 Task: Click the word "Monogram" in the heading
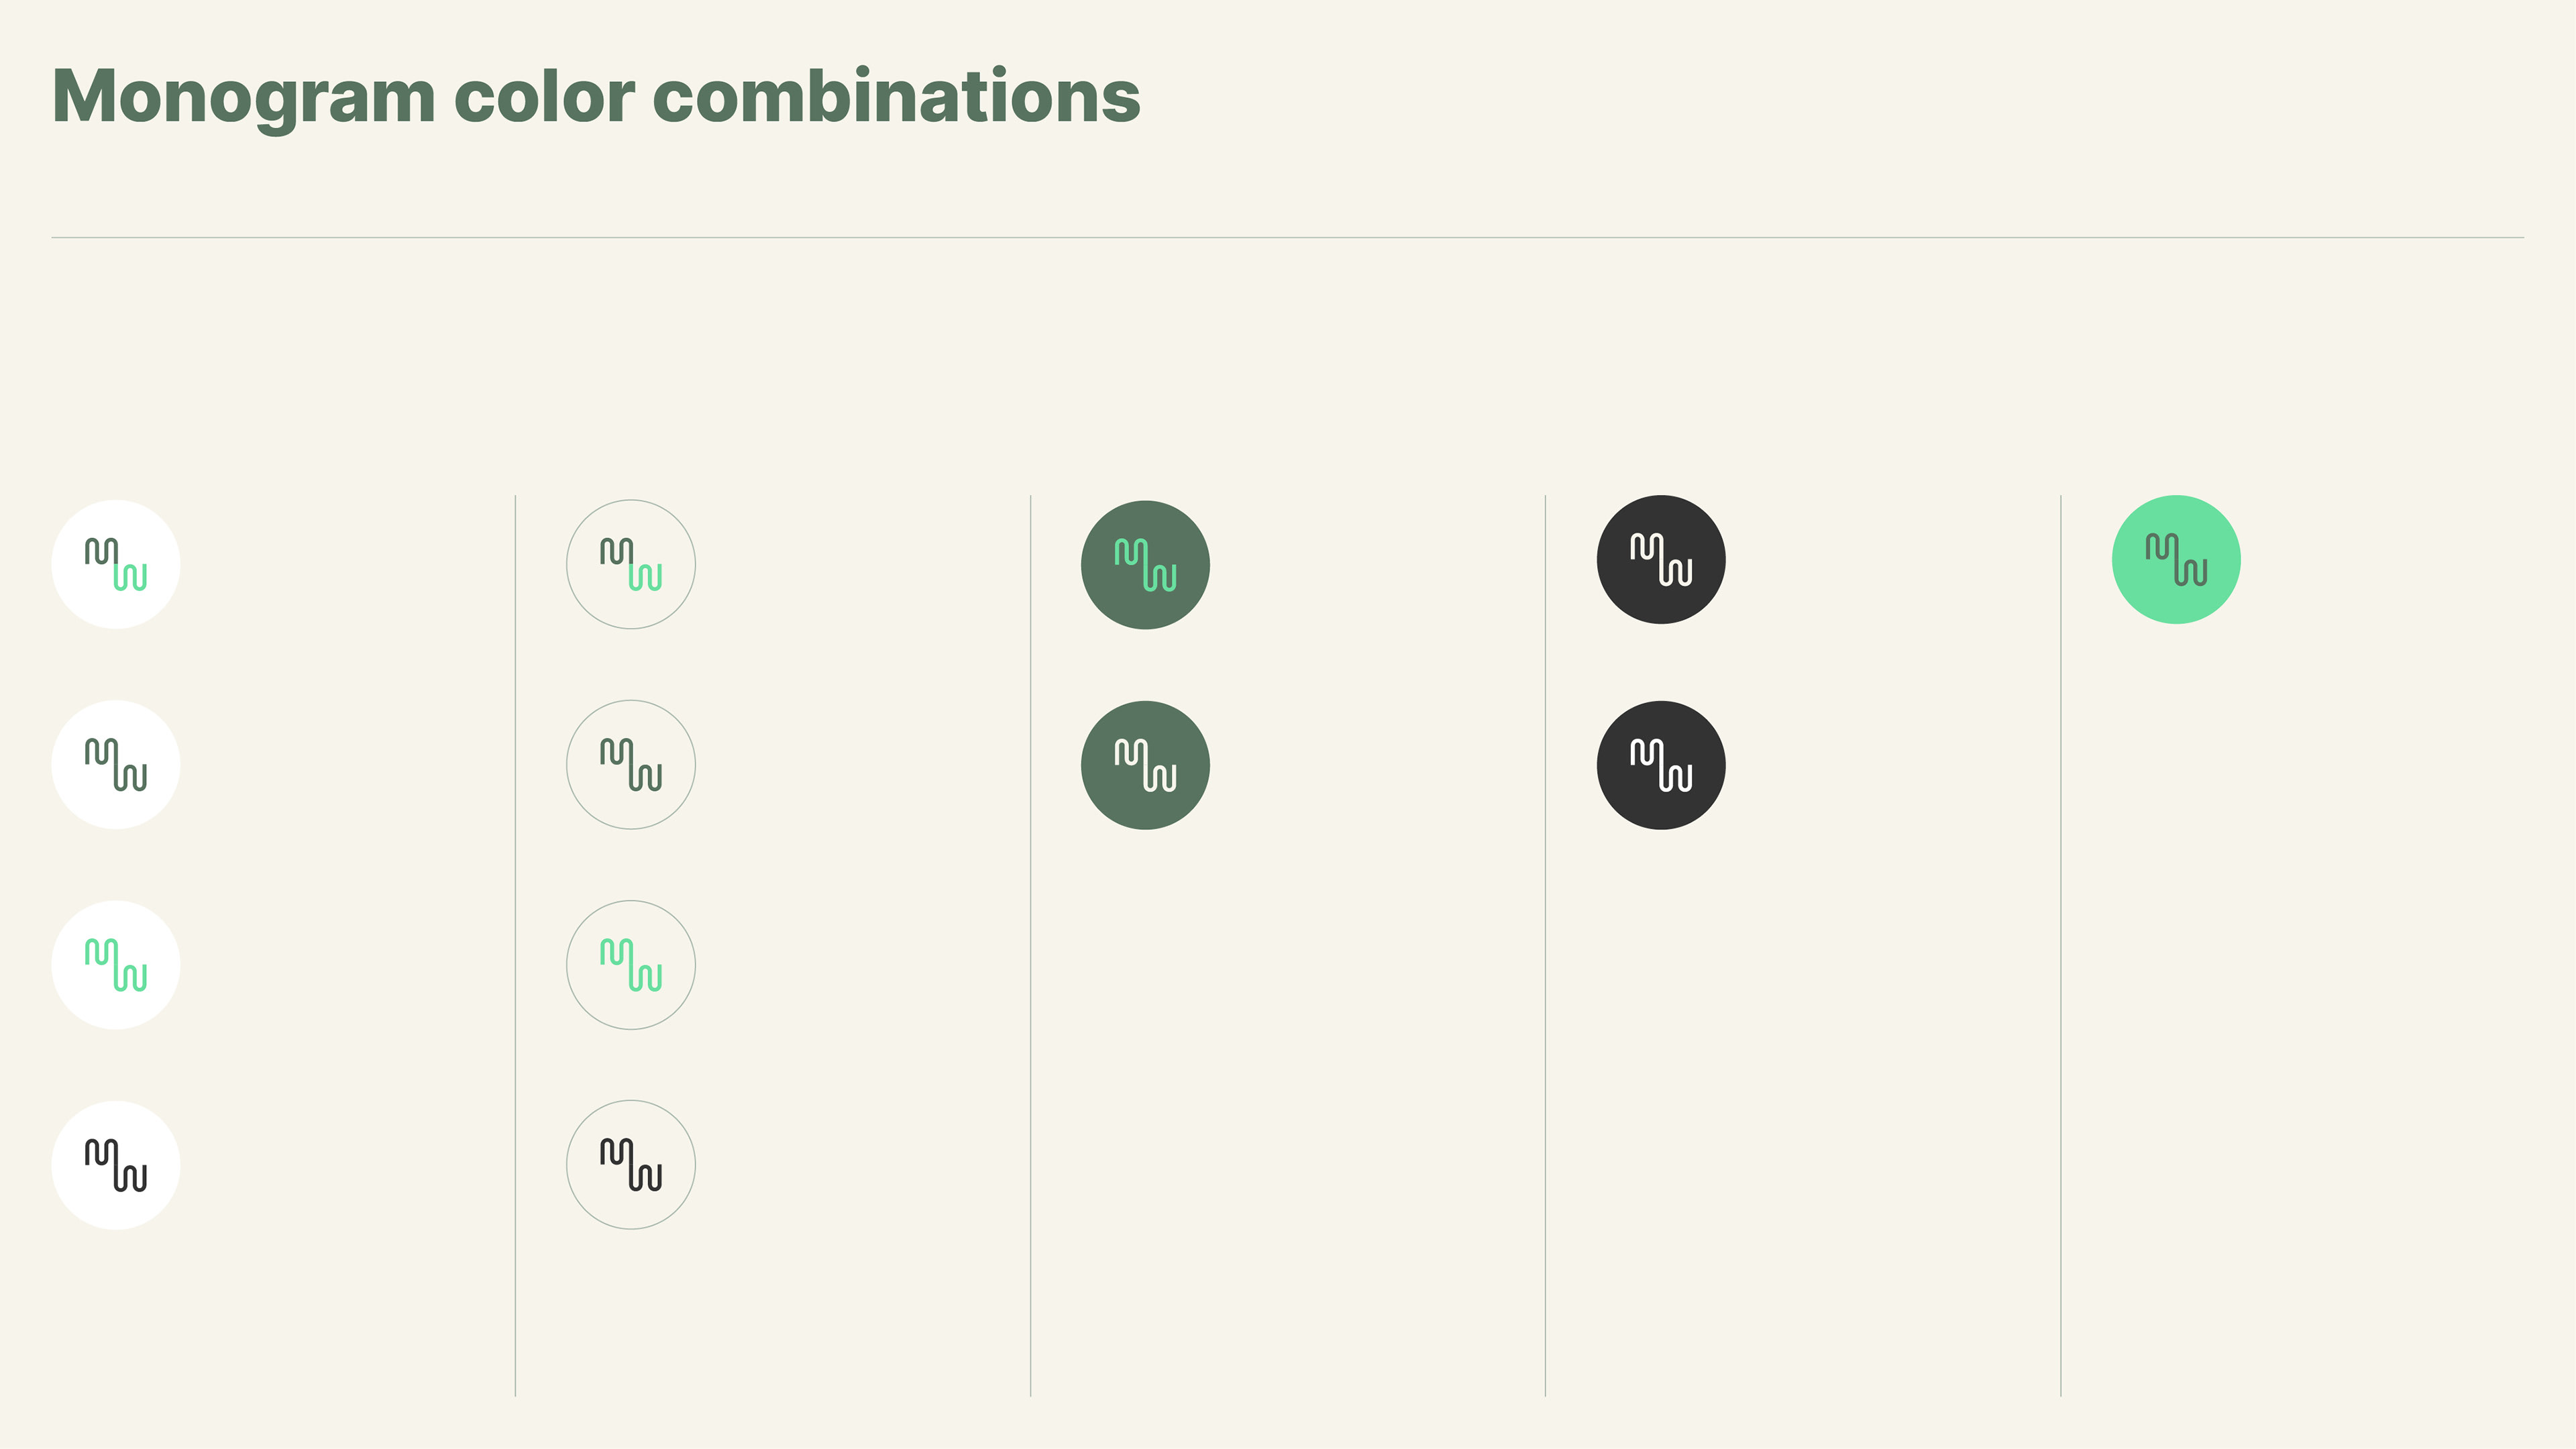[244, 99]
